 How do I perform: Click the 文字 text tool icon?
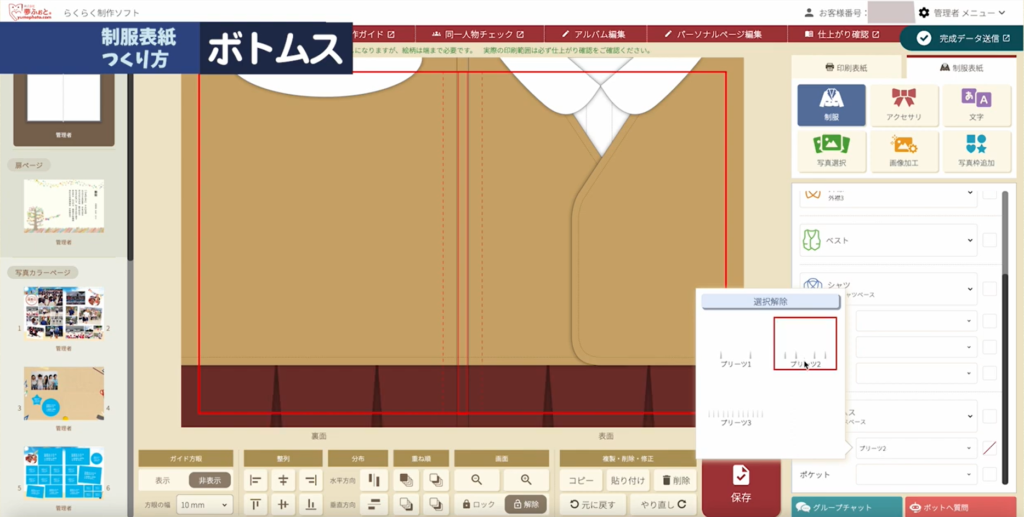click(x=976, y=105)
